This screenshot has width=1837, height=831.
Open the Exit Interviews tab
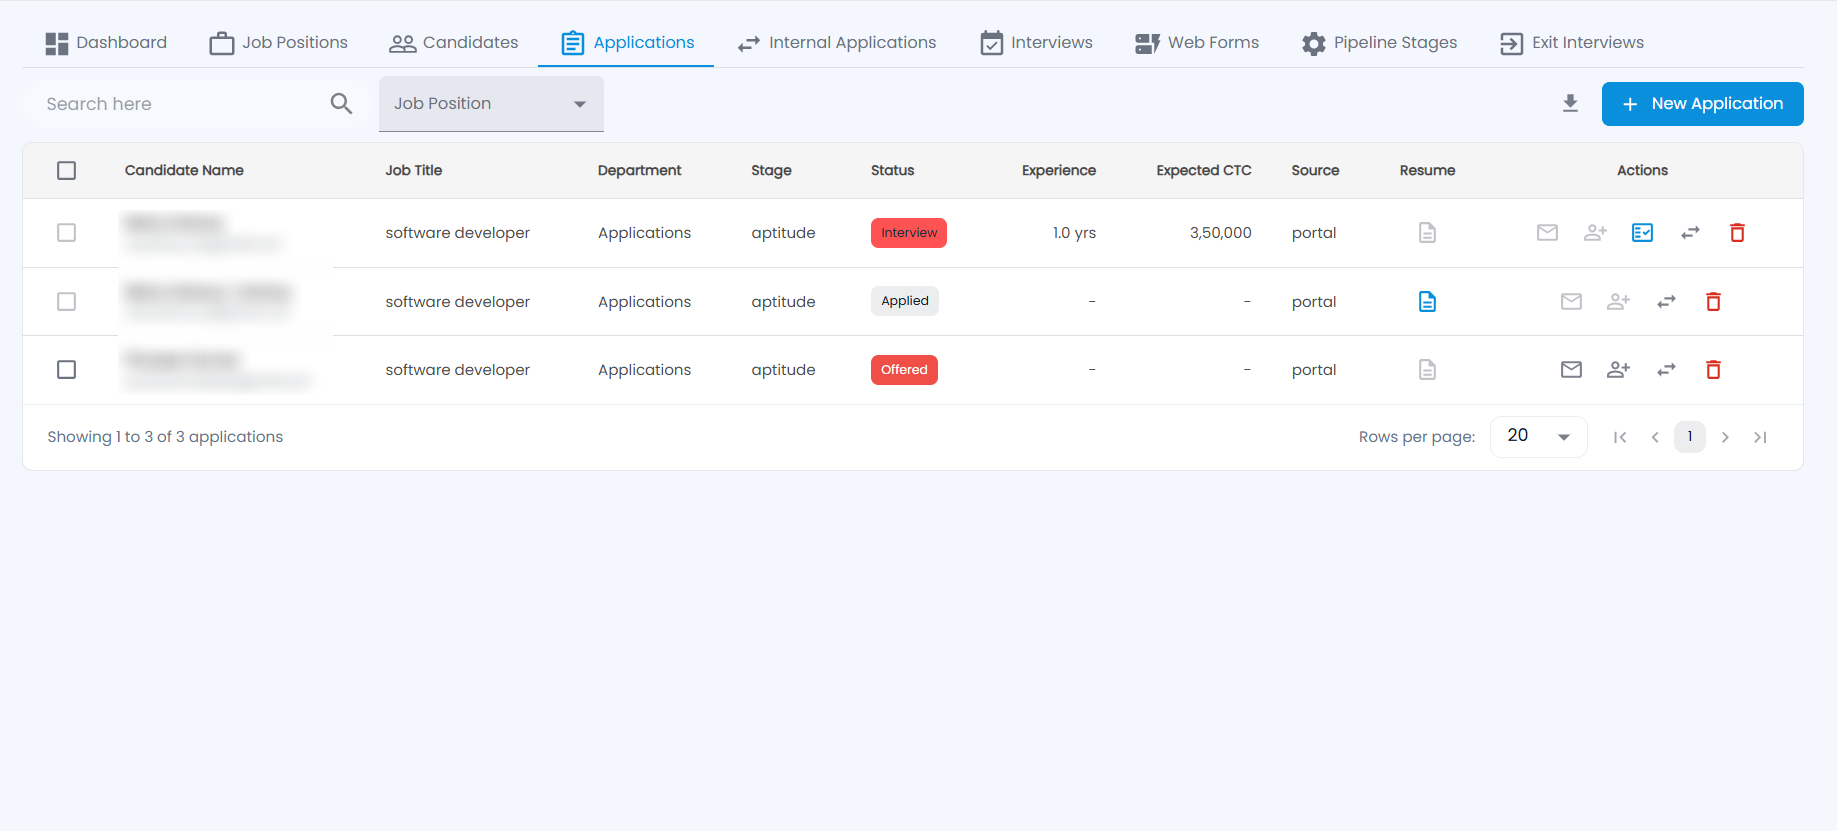1571,43
